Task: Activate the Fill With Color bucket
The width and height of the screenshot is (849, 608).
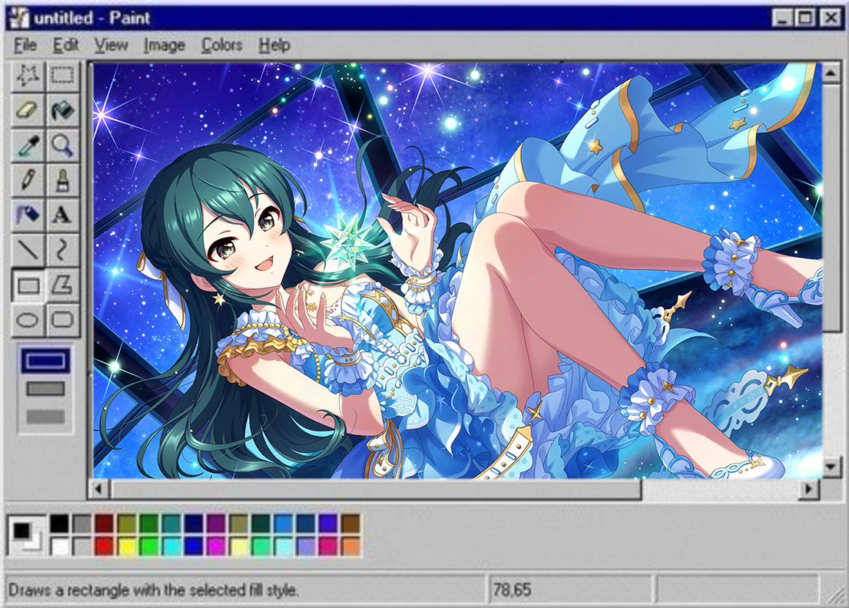Action: click(62, 111)
